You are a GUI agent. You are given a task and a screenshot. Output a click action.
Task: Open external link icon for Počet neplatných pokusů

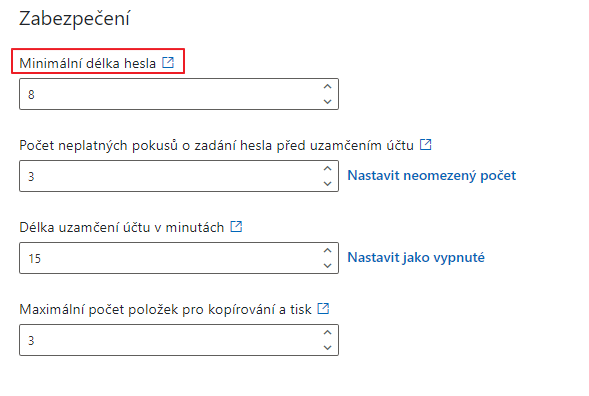pyautogui.click(x=426, y=144)
